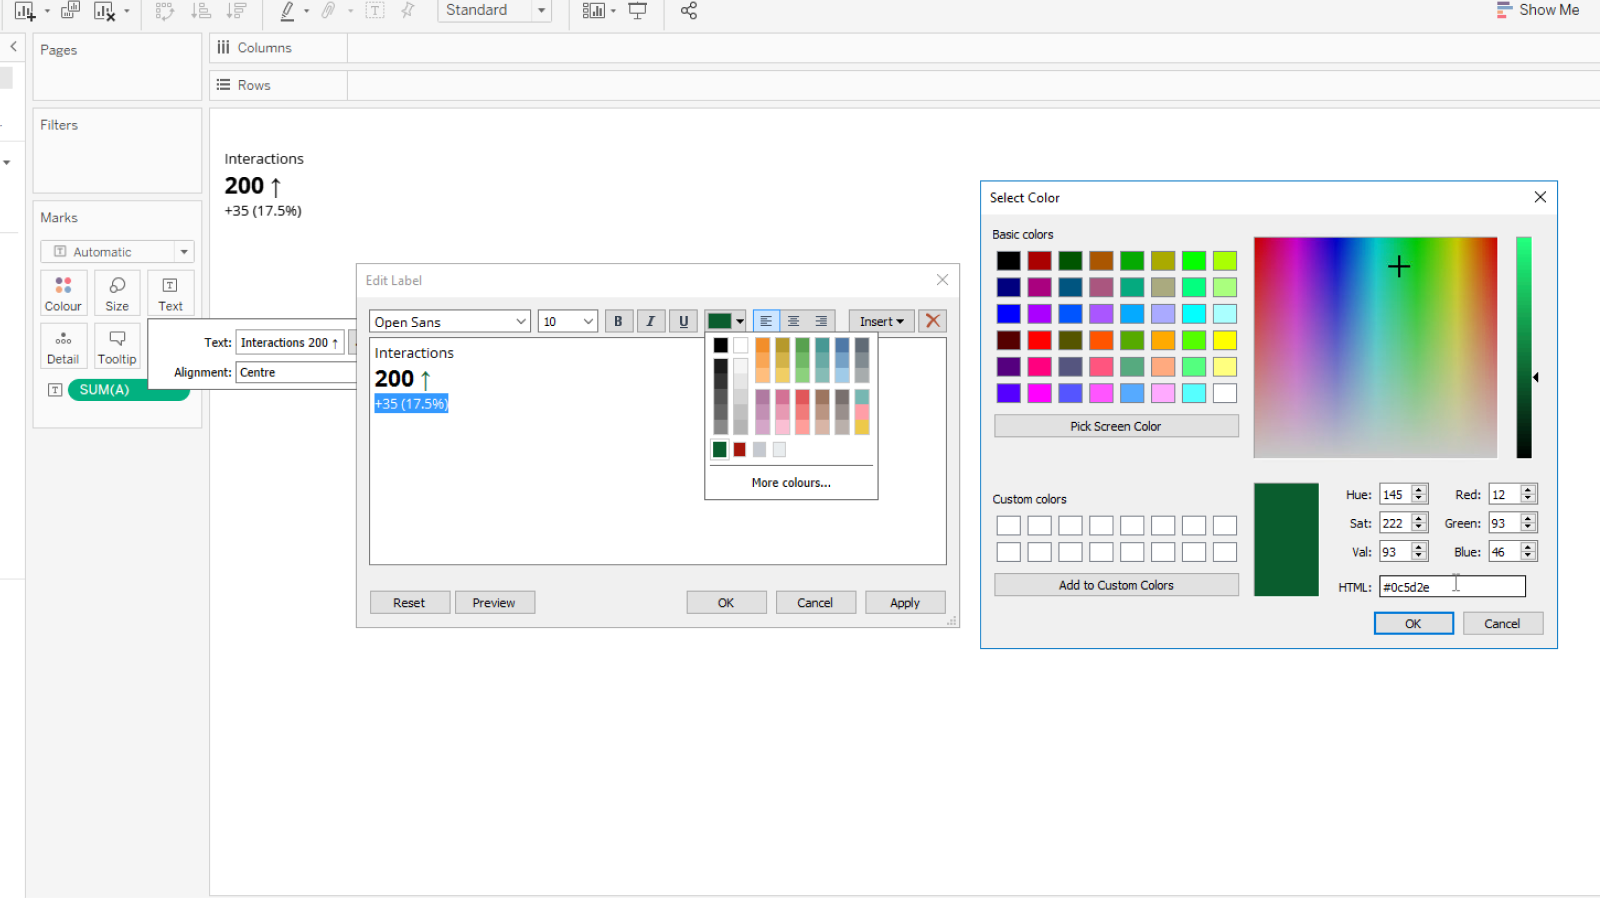
Task: Click the Duplicate sheet toolbar icon
Action: click(70, 11)
